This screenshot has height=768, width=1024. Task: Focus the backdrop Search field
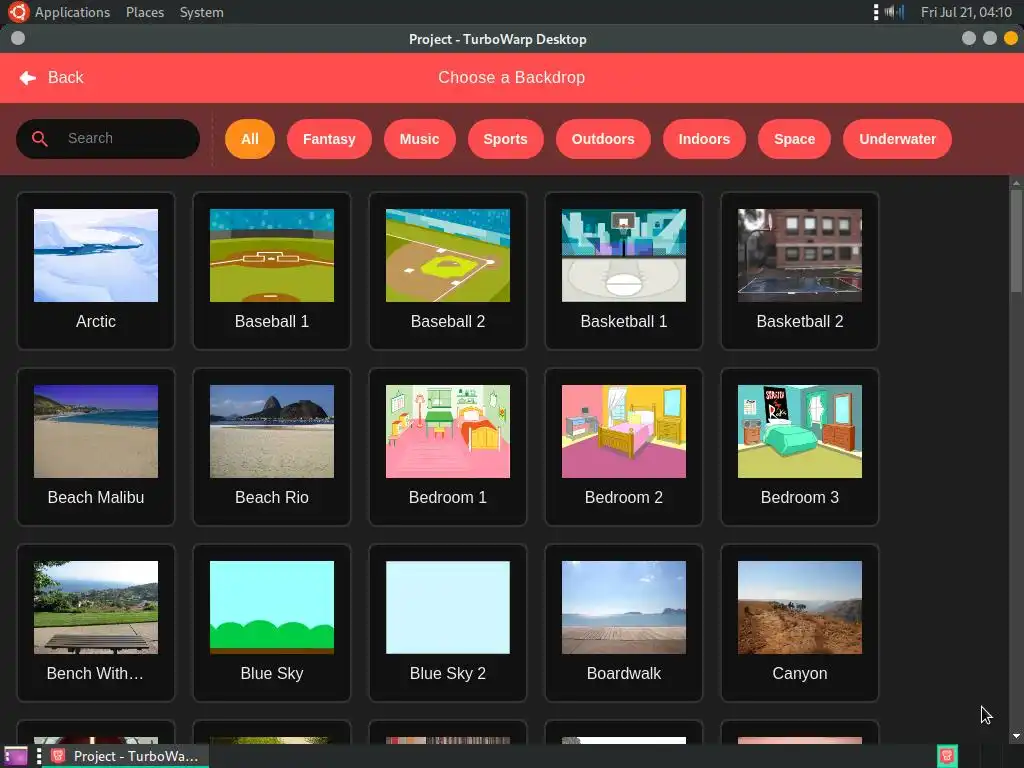pyautogui.click(x=108, y=138)
